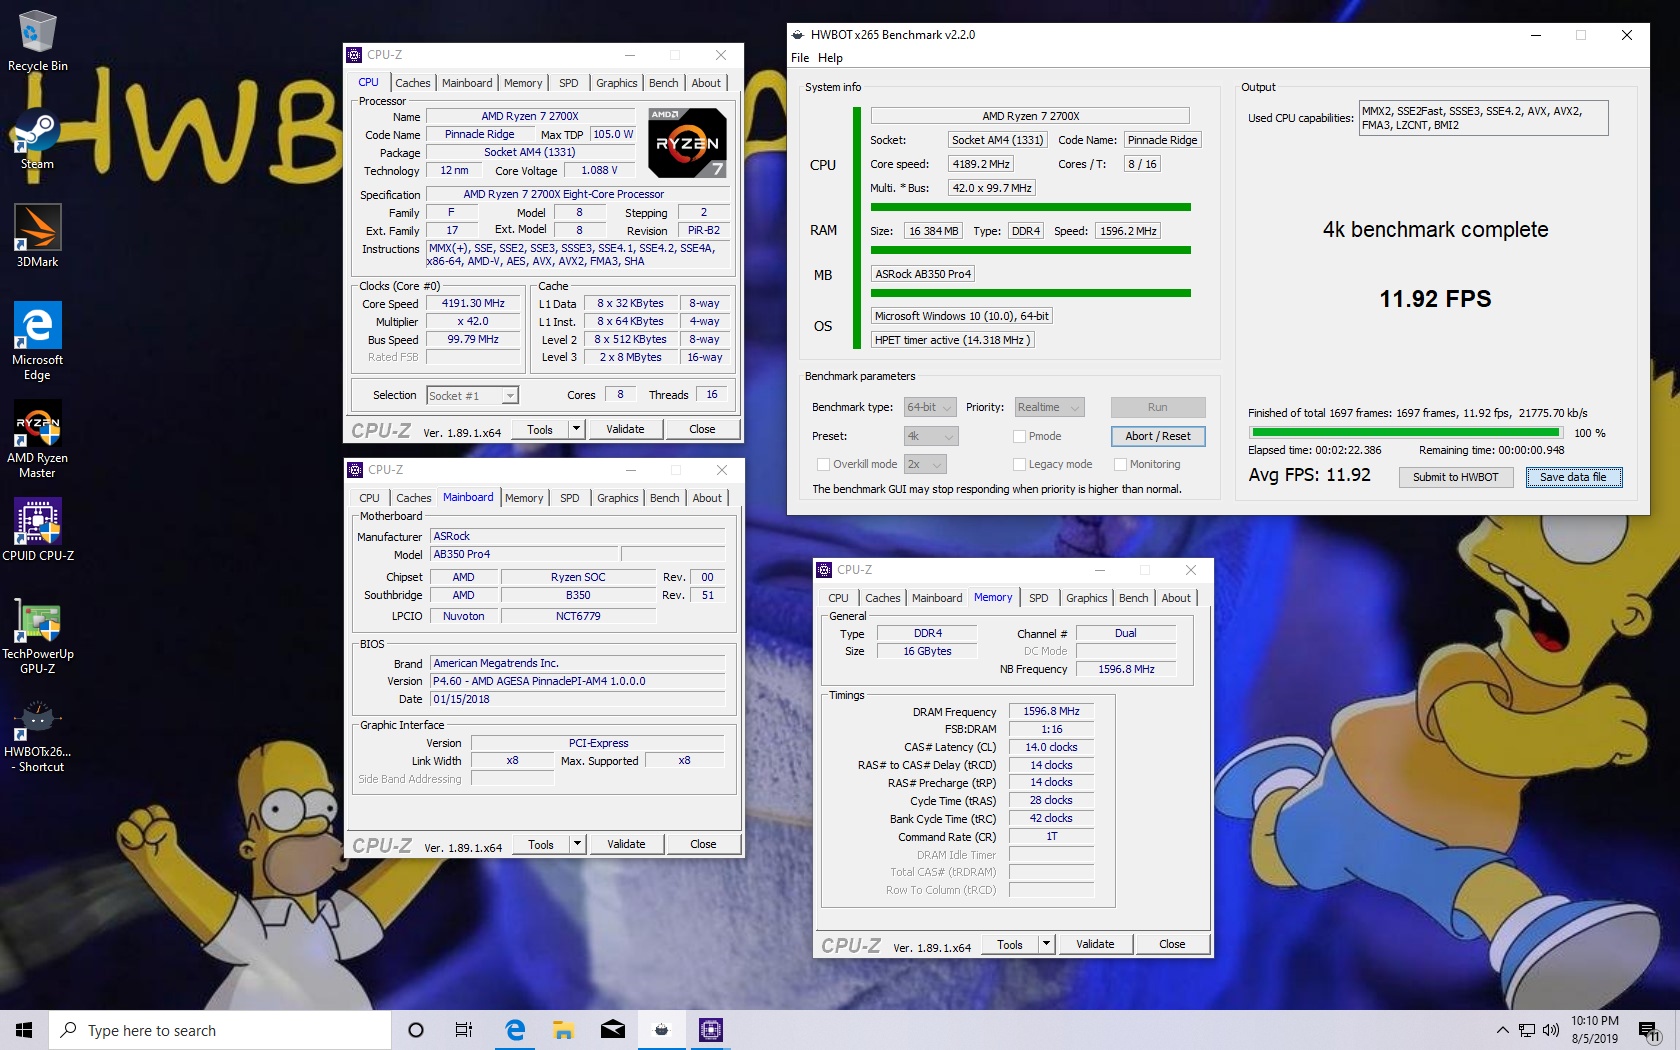This screenshot has width=1680, height=1050.
Task: Expand Tools arrow in Memory CPU-Z window
Action: 1046,944
